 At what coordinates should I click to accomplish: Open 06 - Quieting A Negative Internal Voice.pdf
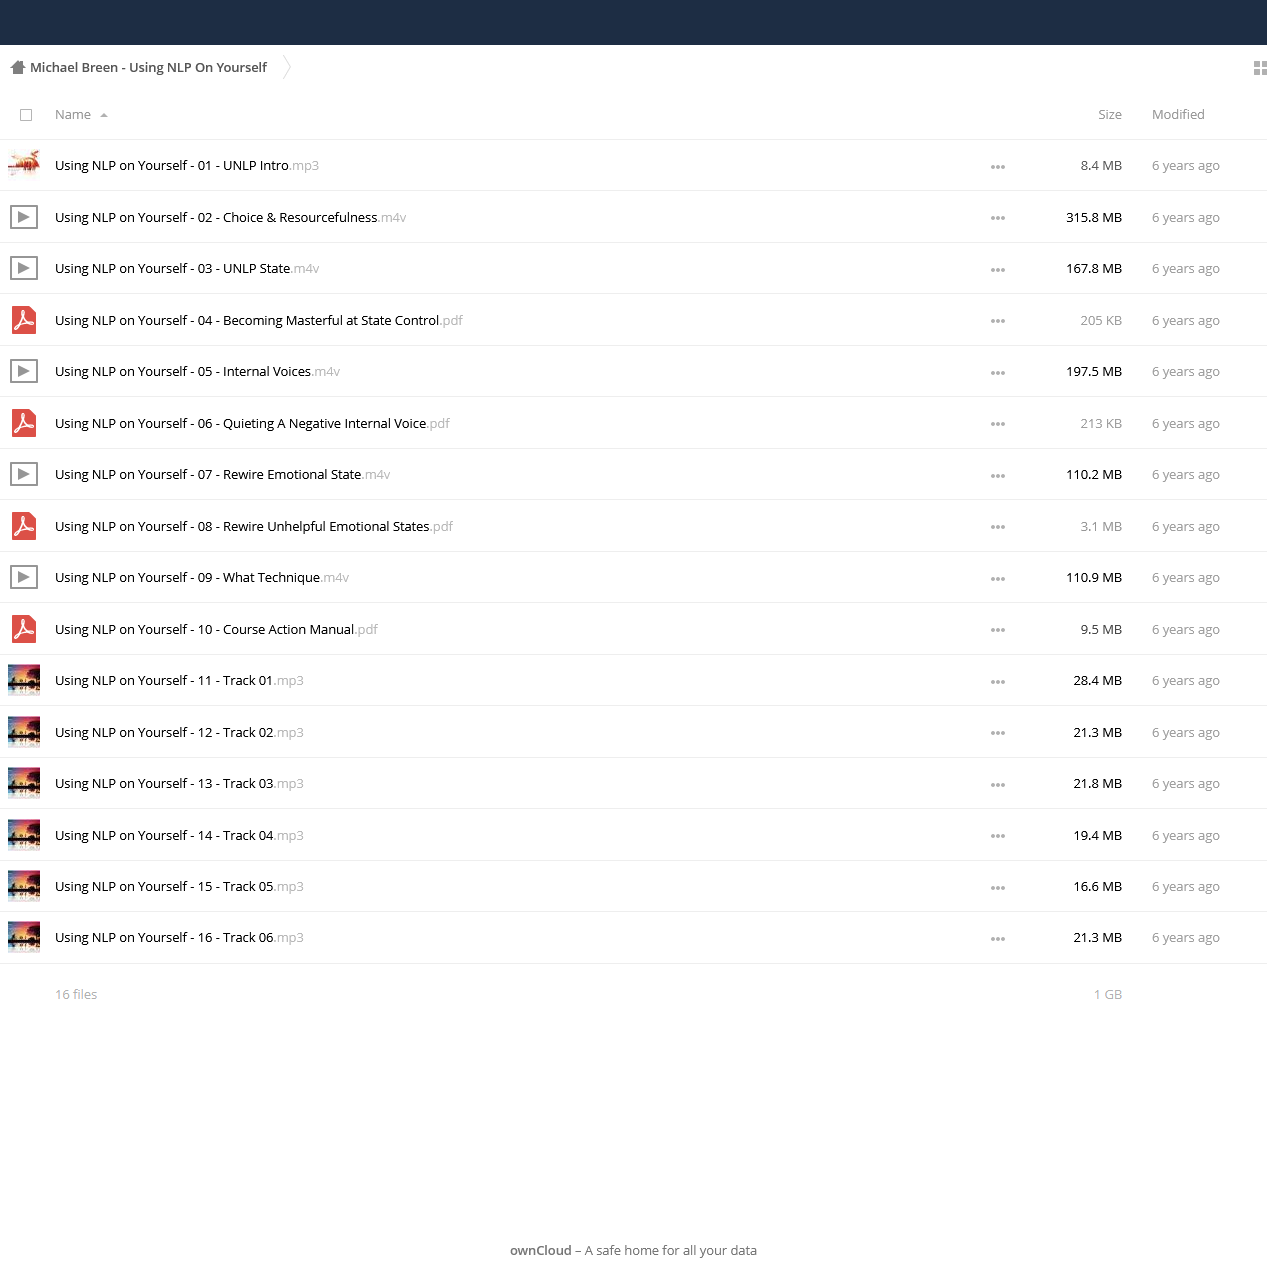coord(252,424)
